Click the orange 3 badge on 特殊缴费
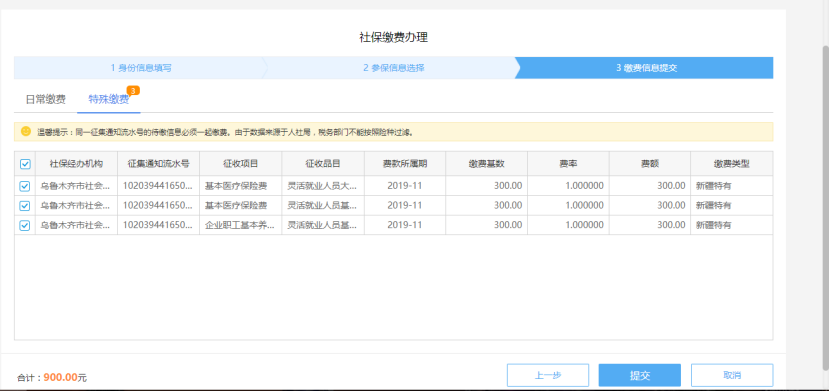The height and width of the screenshot is (391, 830). pos(133,90)
